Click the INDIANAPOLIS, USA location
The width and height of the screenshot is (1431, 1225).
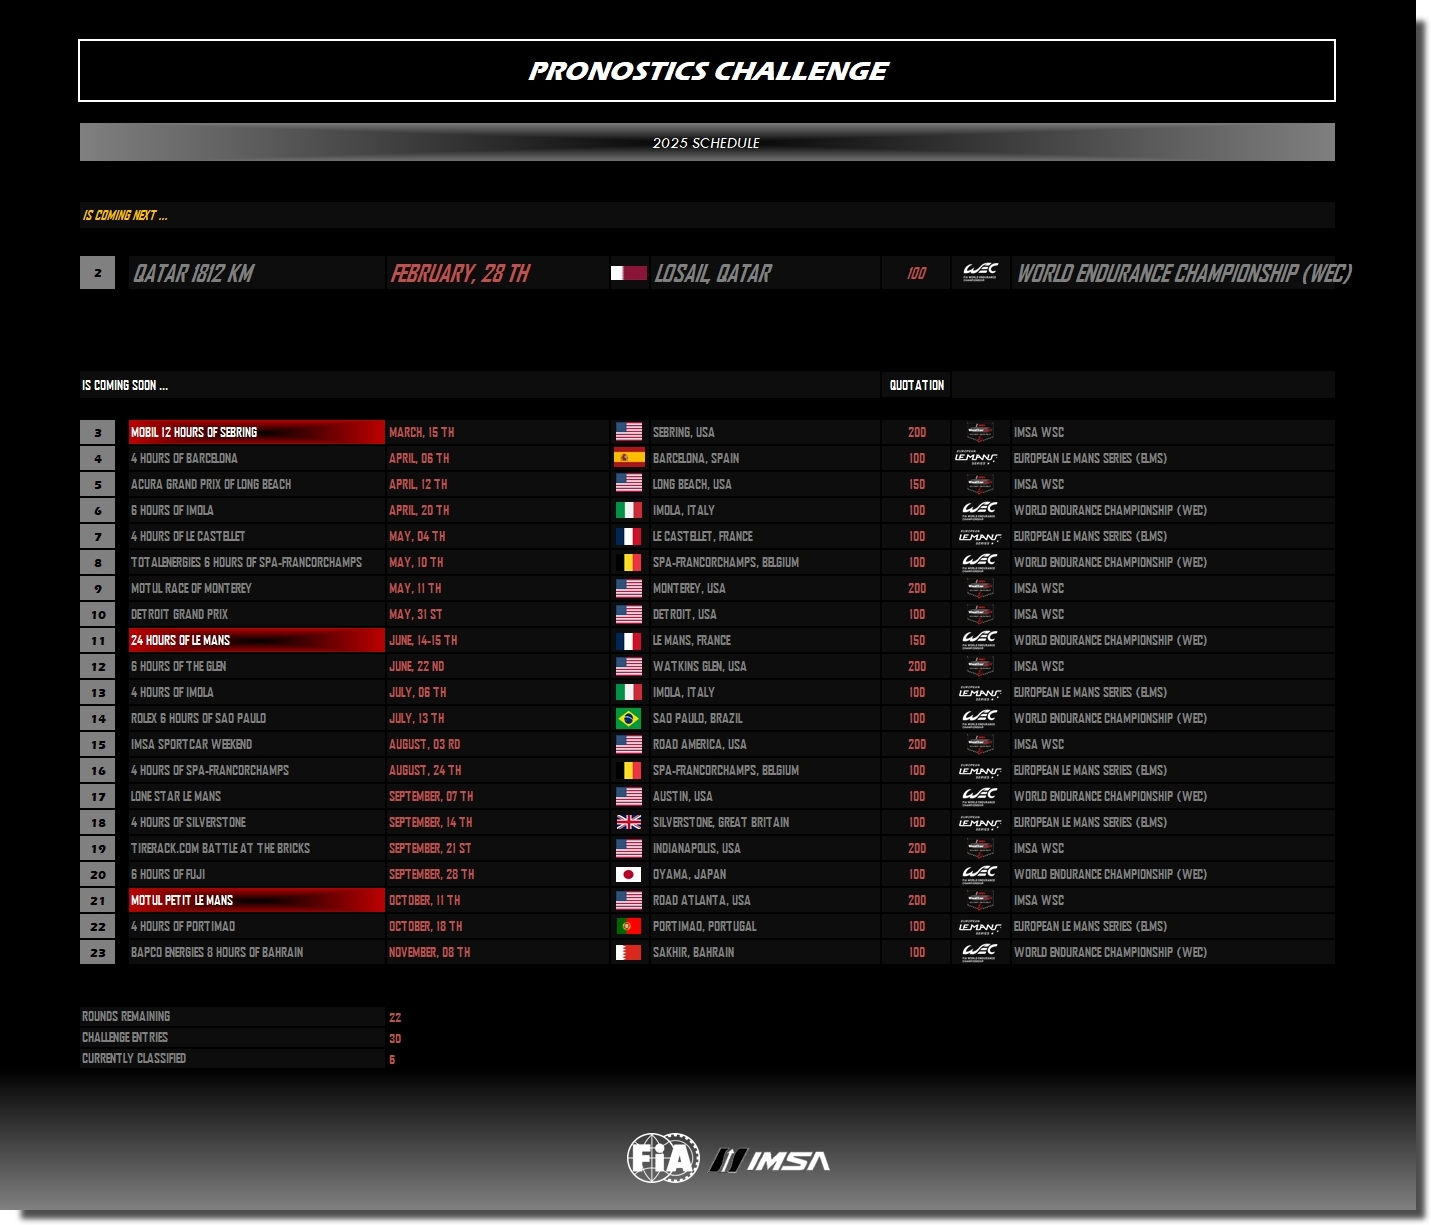[697, 848]
